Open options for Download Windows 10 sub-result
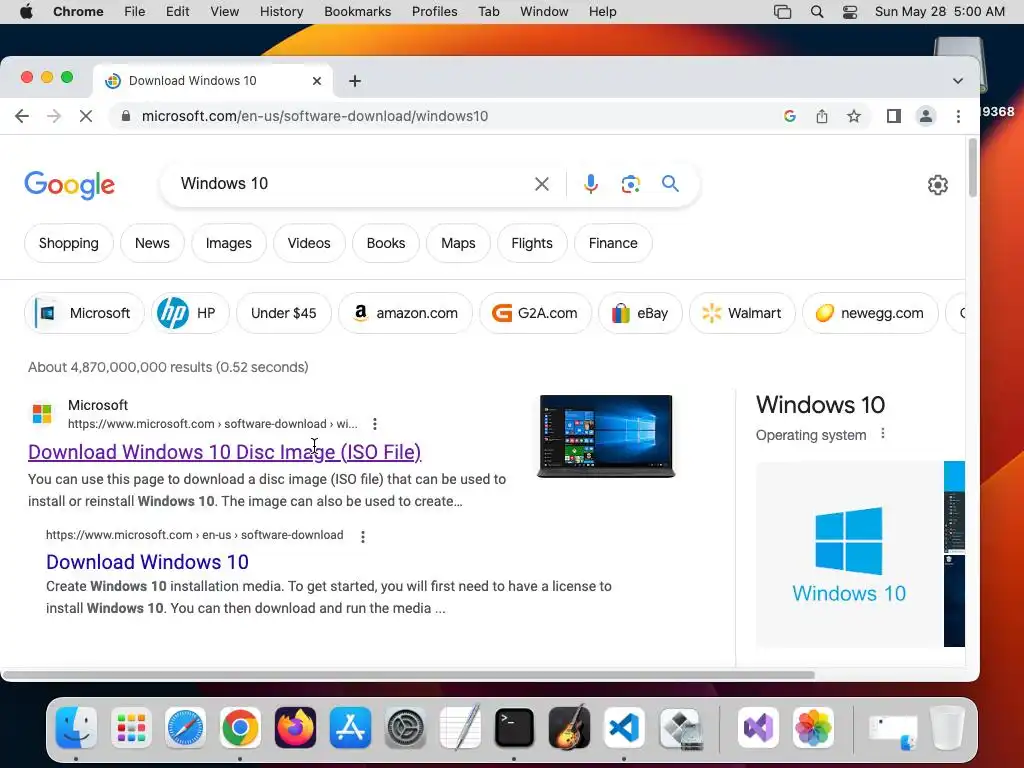Screen dimensions: 1024x768 [363, 536]
